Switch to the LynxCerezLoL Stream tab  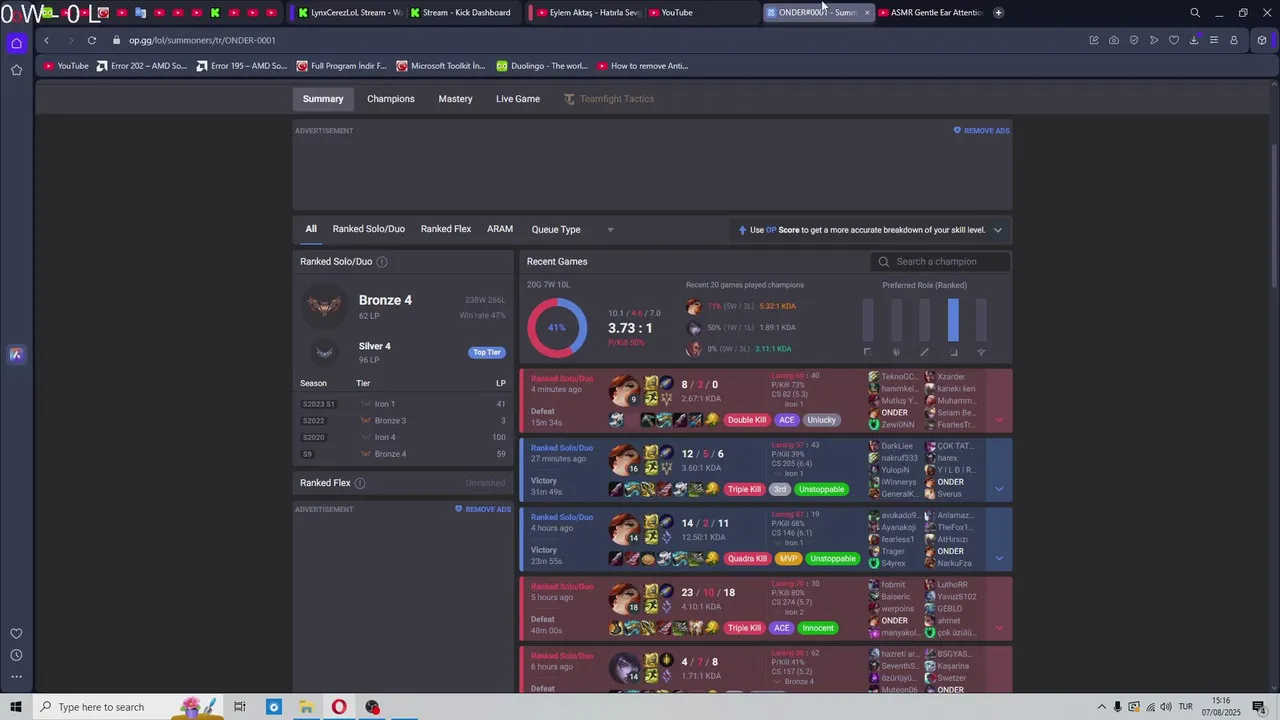pyautogui.click(x=350, y=13)
